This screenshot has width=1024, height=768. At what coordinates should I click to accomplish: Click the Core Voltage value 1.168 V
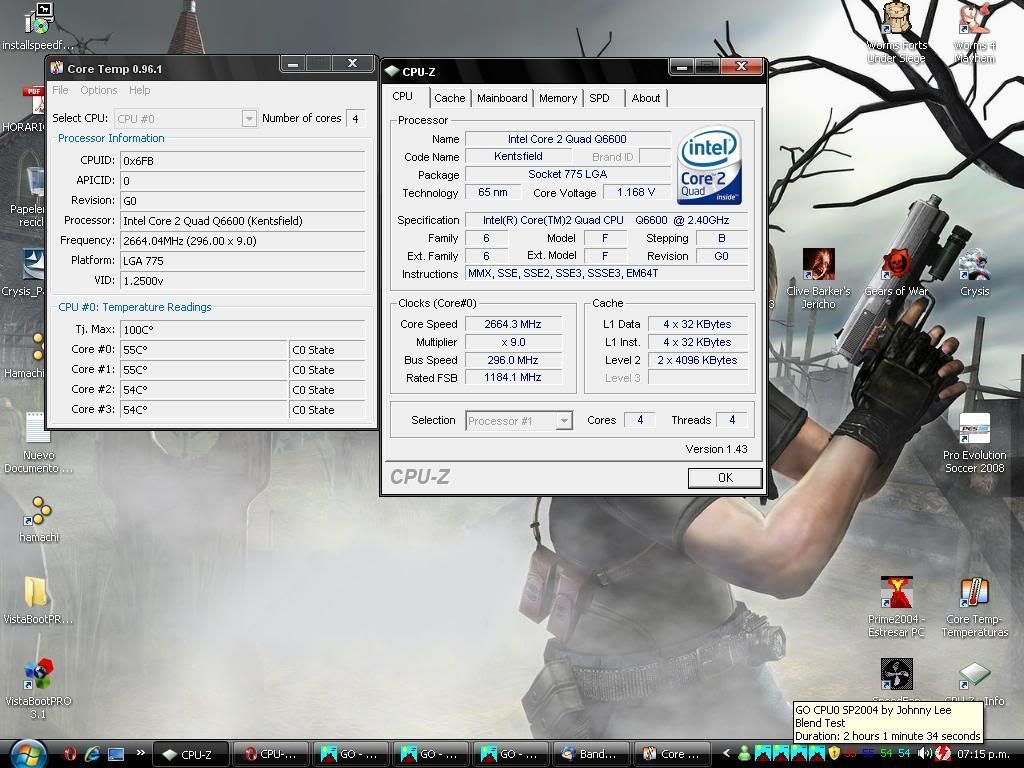(635, 193)
